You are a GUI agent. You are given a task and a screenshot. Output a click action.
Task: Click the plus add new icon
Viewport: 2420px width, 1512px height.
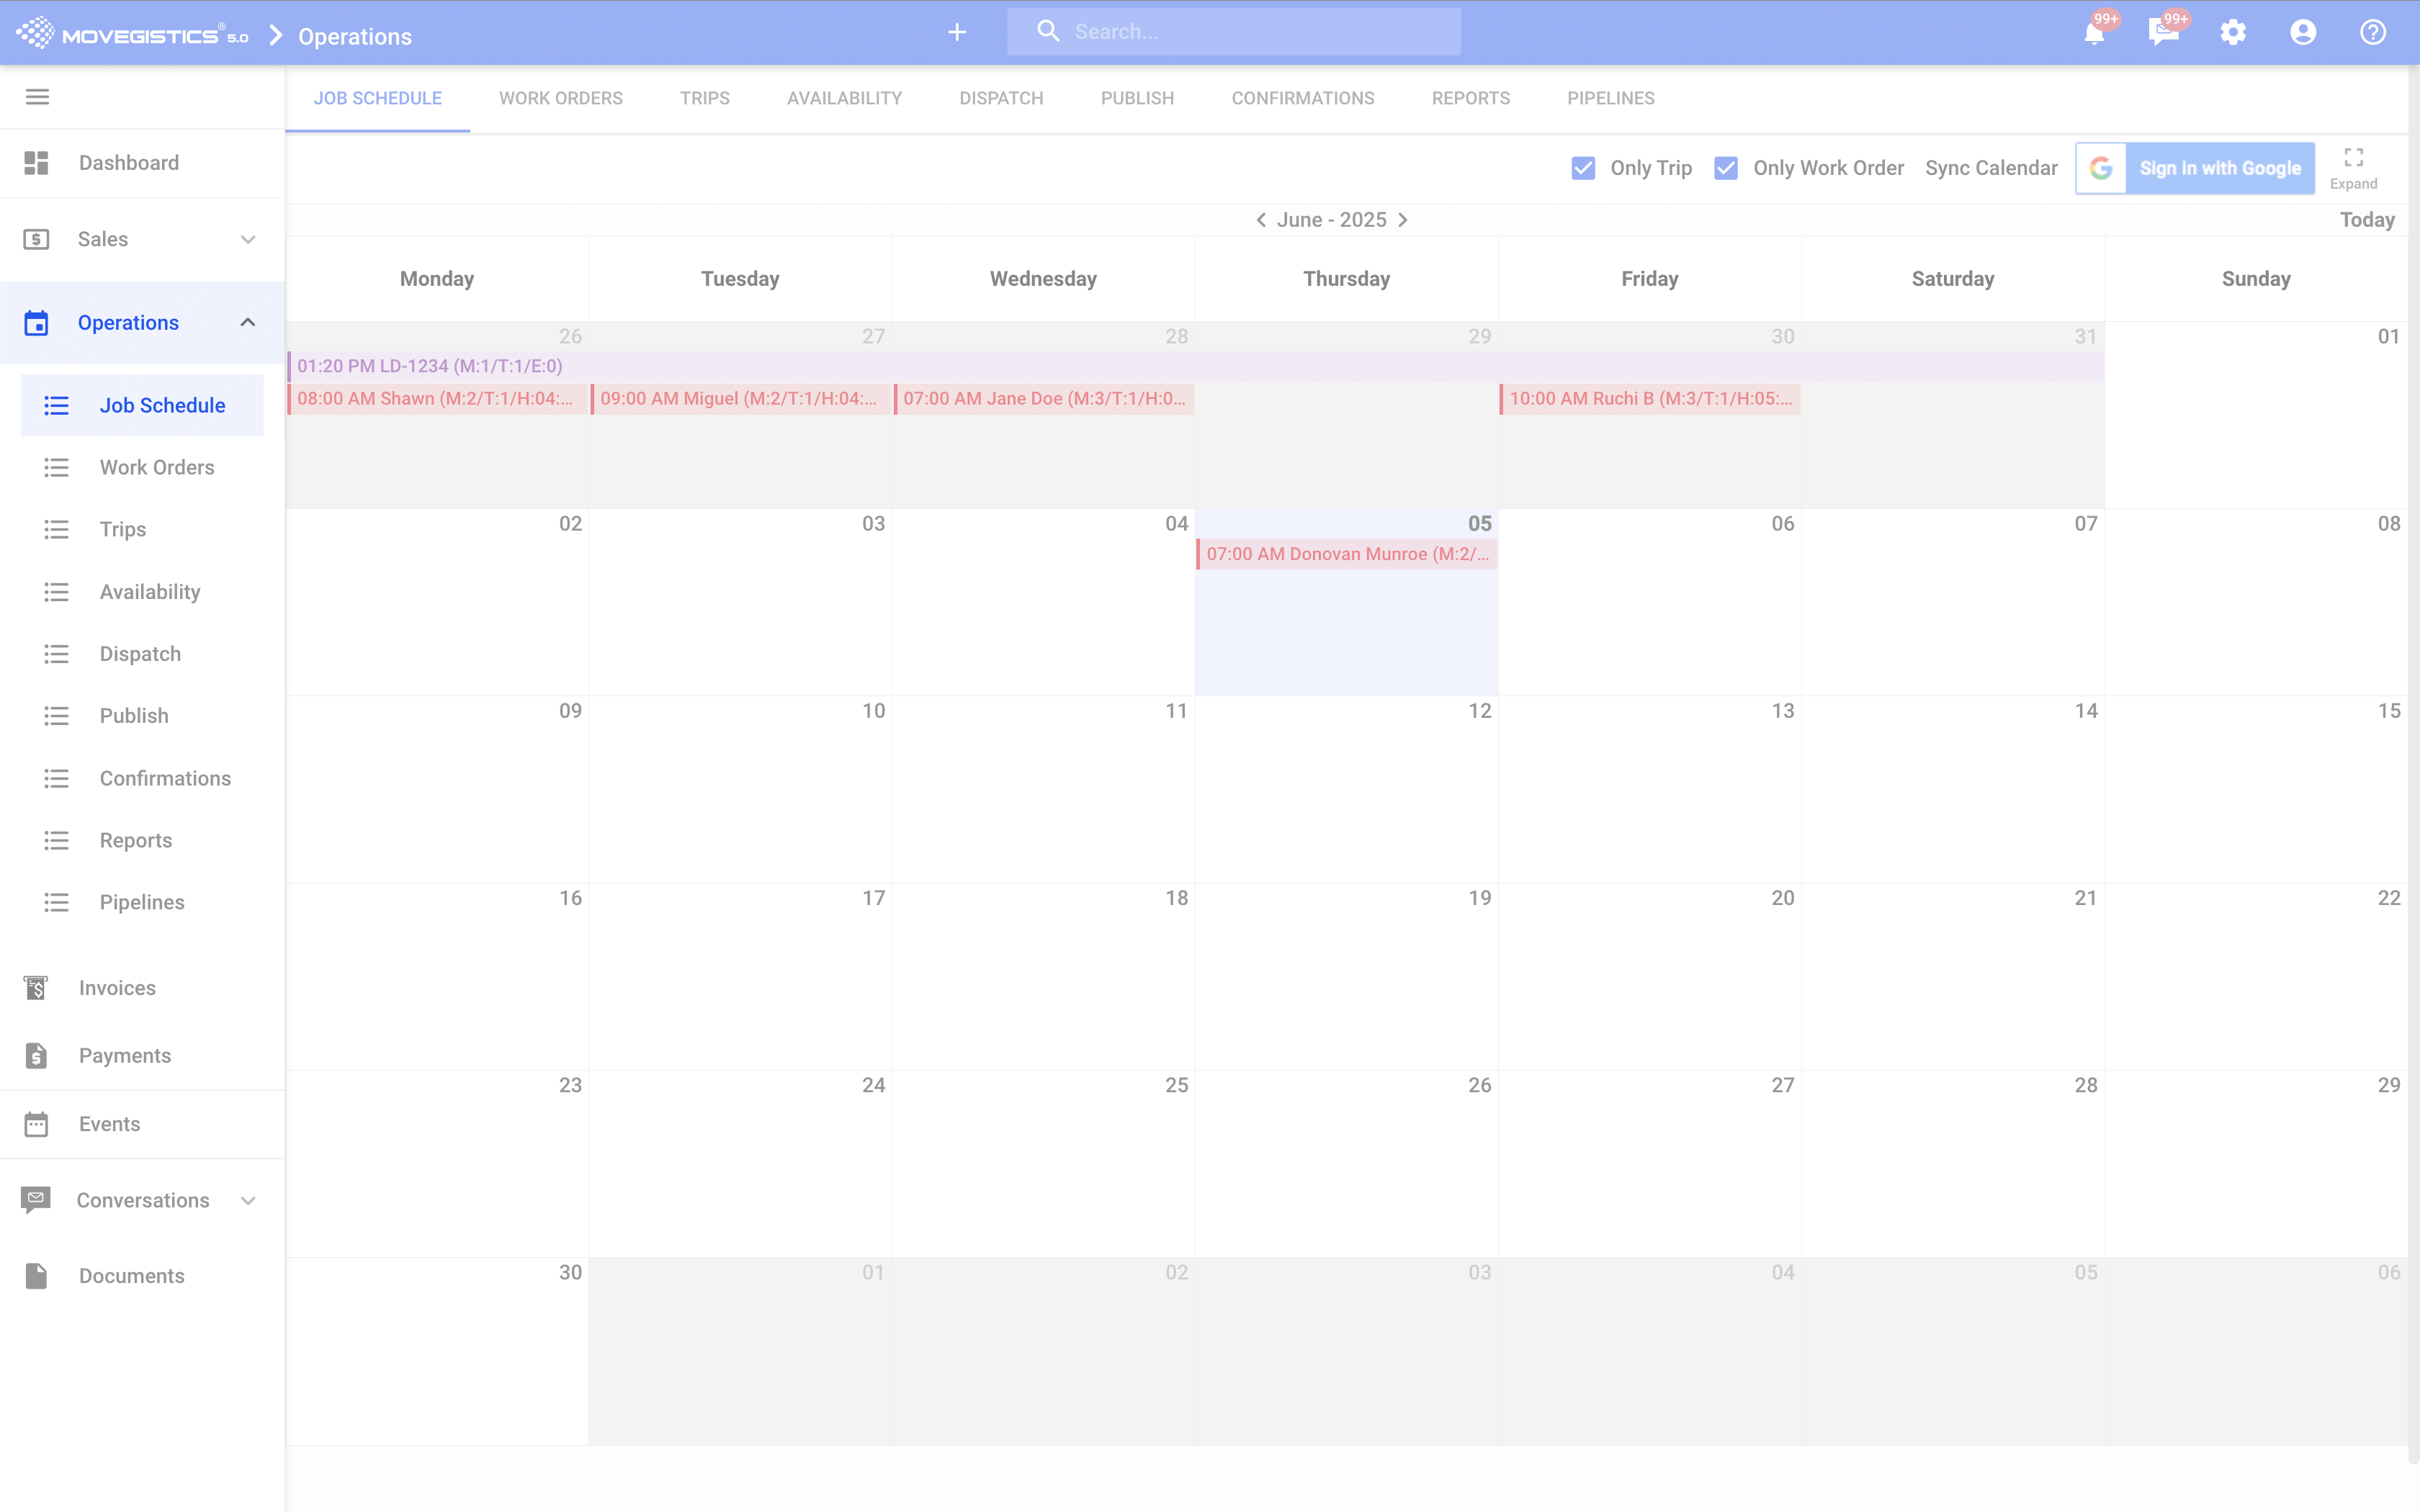pyautogui.click(x=957, y=33)
